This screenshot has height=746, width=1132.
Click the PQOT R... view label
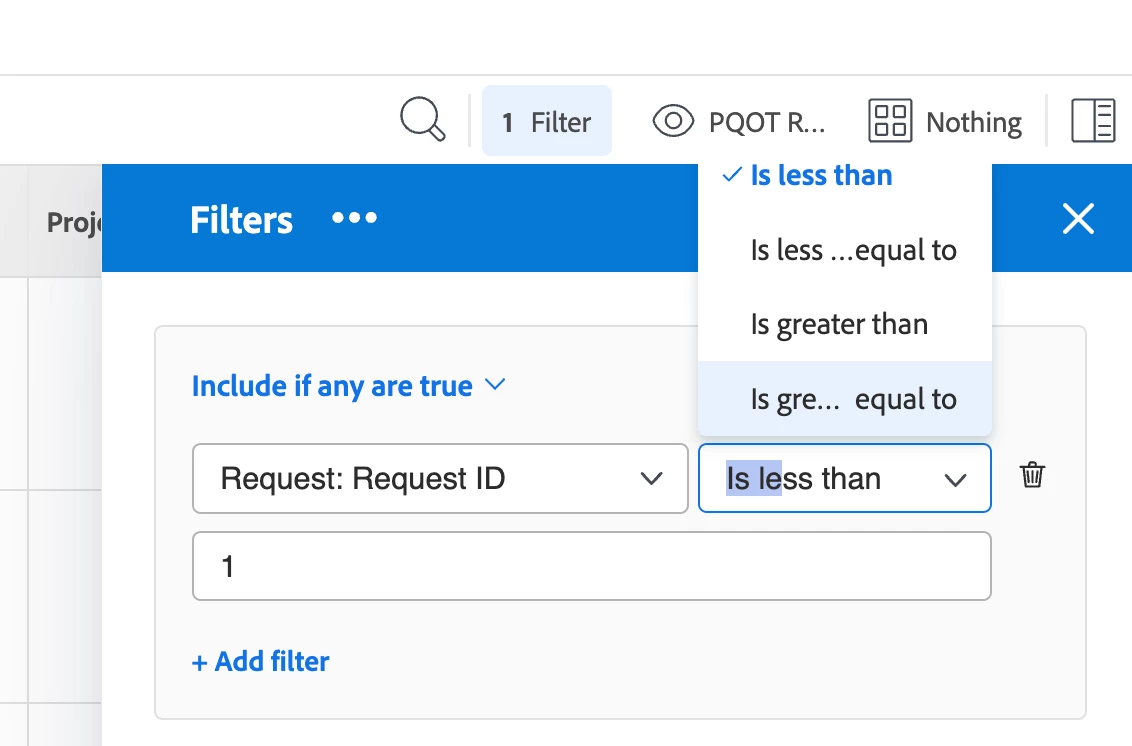767,122
